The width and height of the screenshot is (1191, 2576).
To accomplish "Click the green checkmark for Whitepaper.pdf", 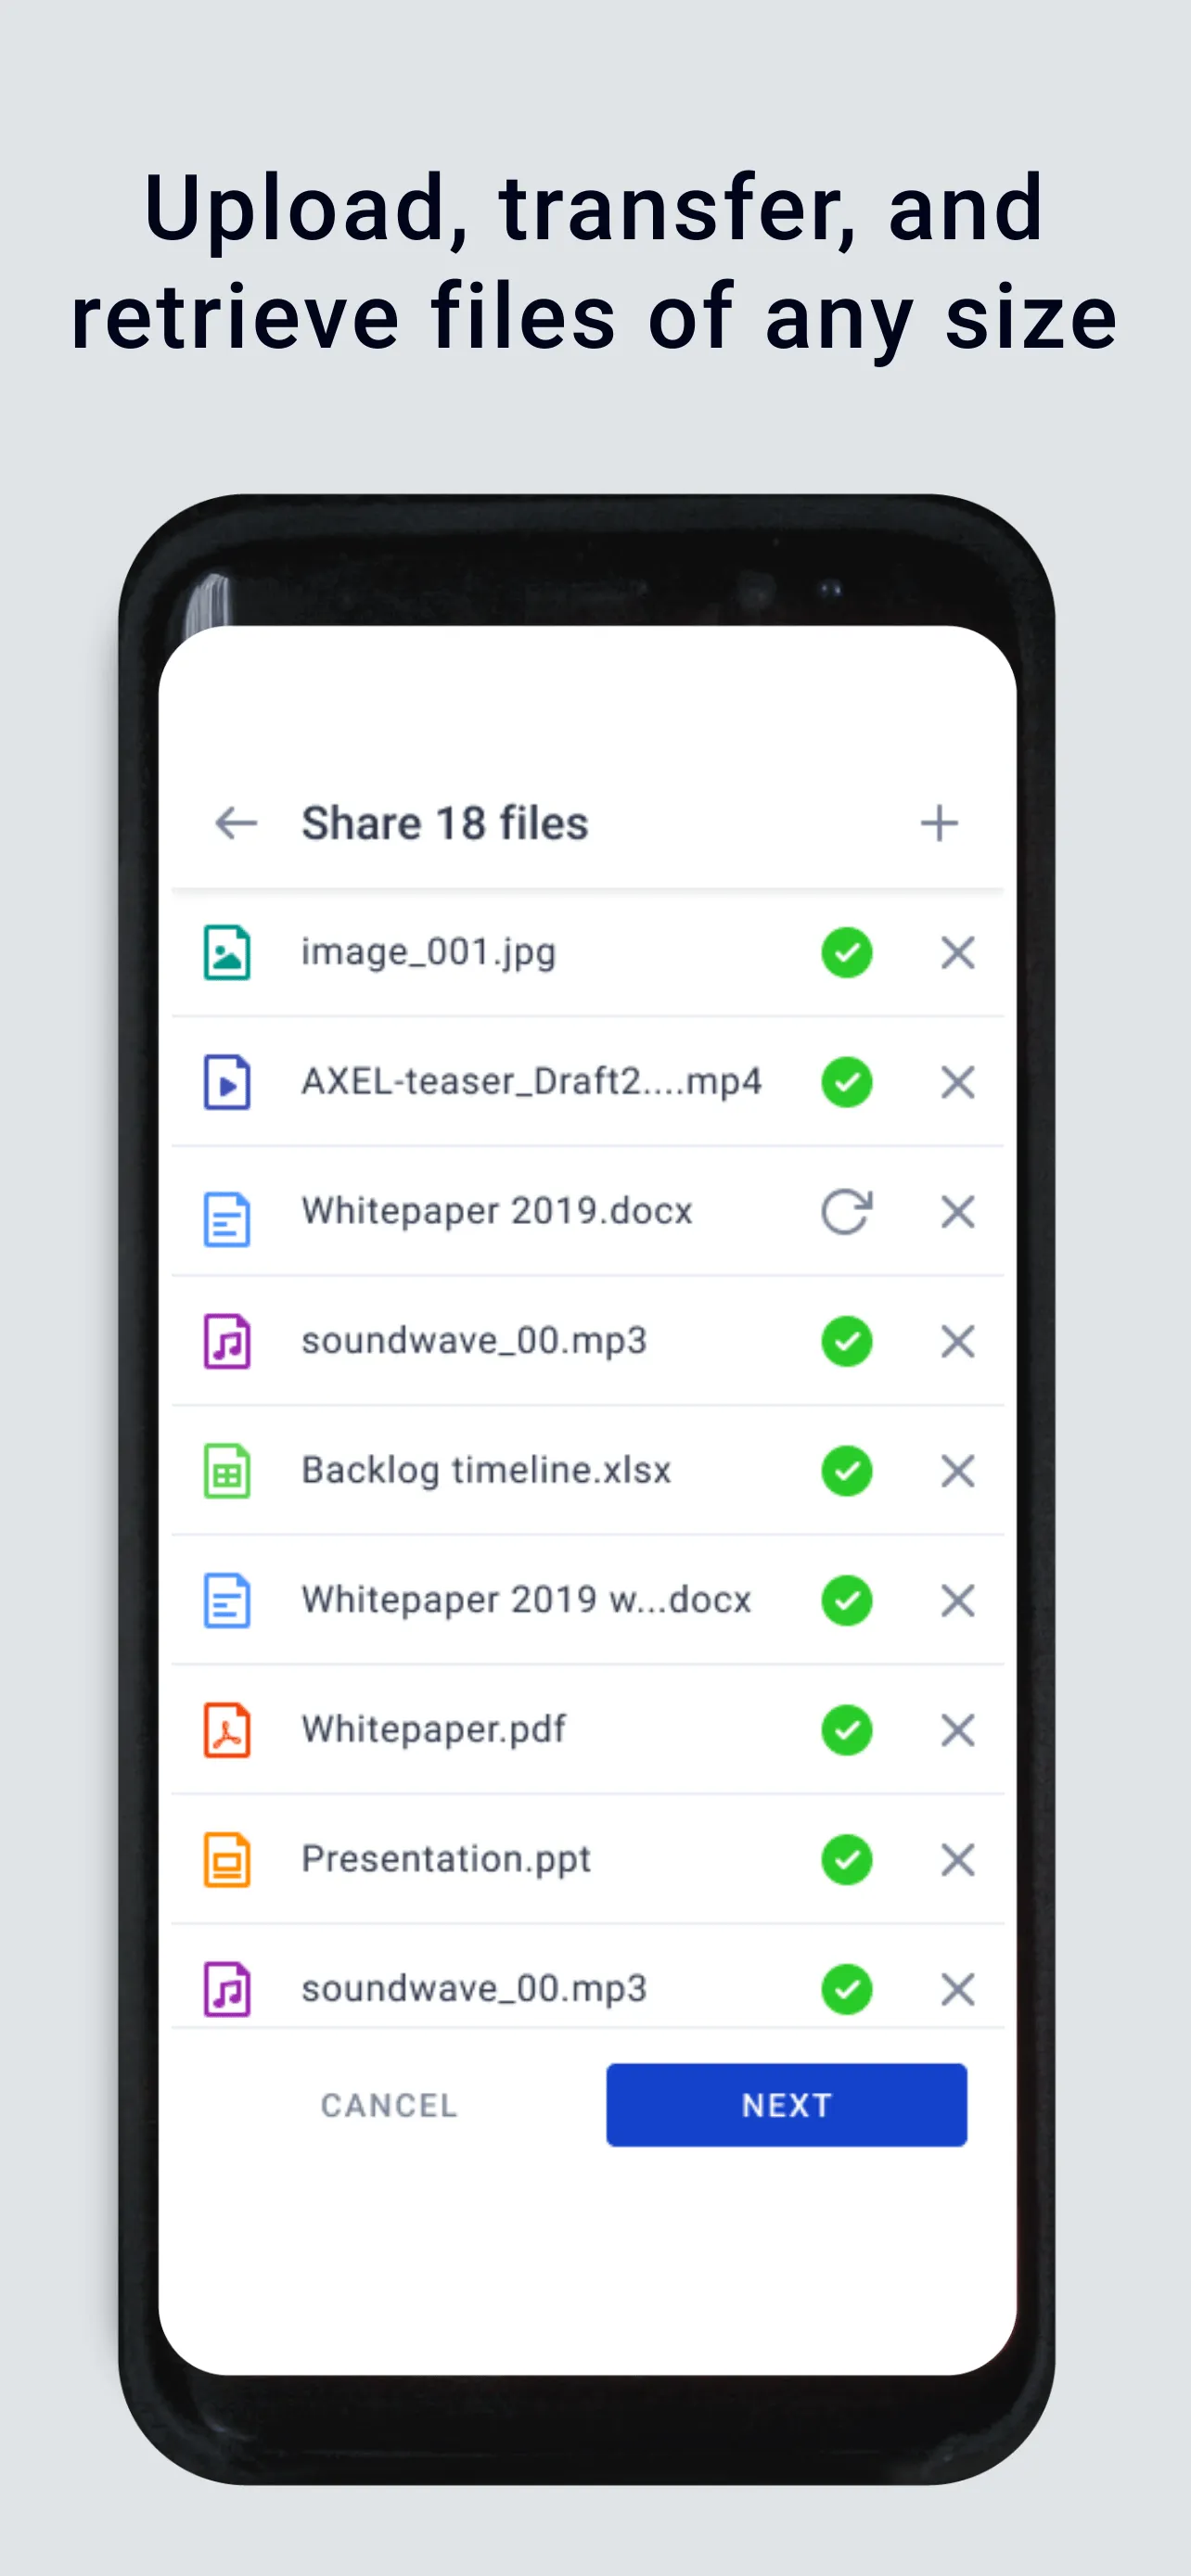I will 847,1730.
